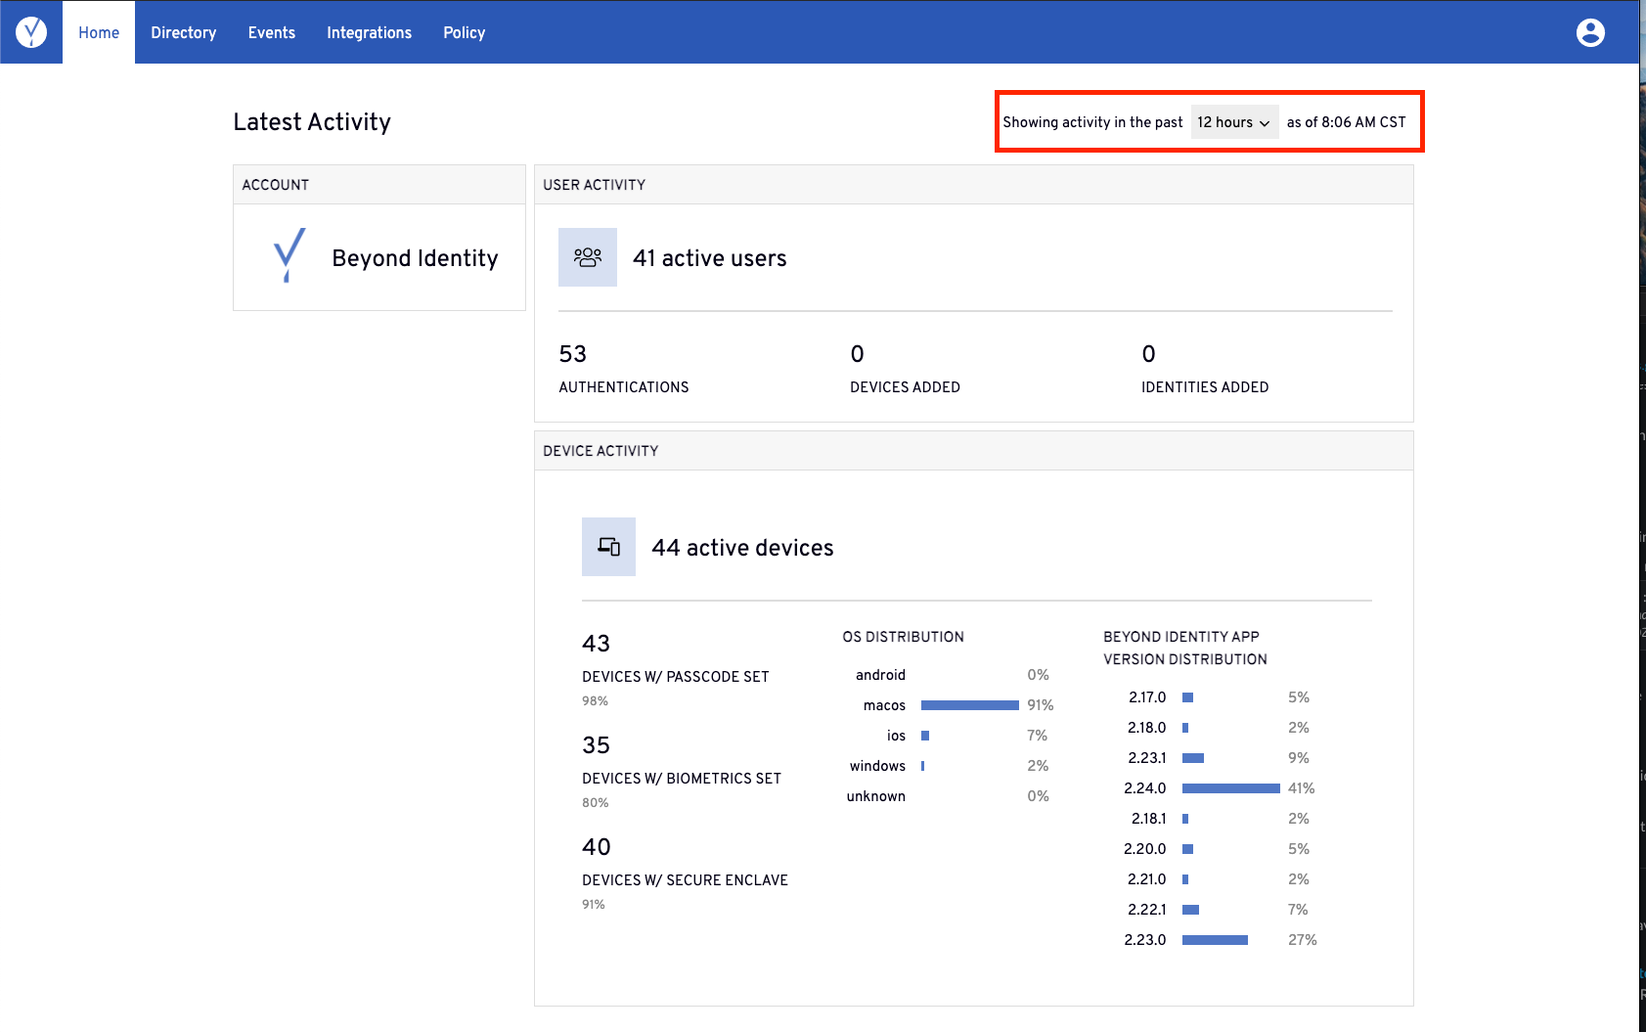
Task: Click the Beyond Identity account name
Action: tap(415, 258)
